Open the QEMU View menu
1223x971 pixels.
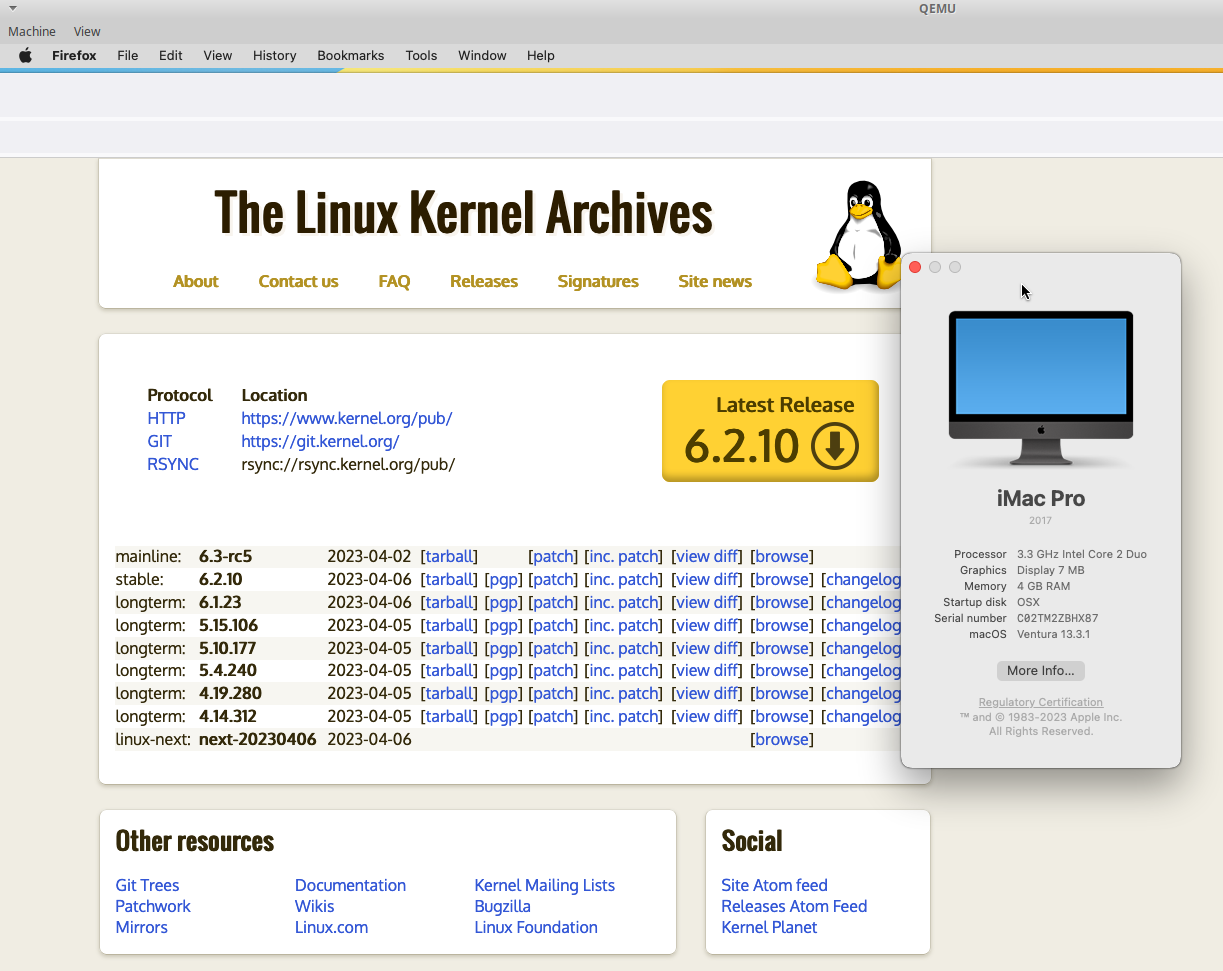tap(87, 31)
